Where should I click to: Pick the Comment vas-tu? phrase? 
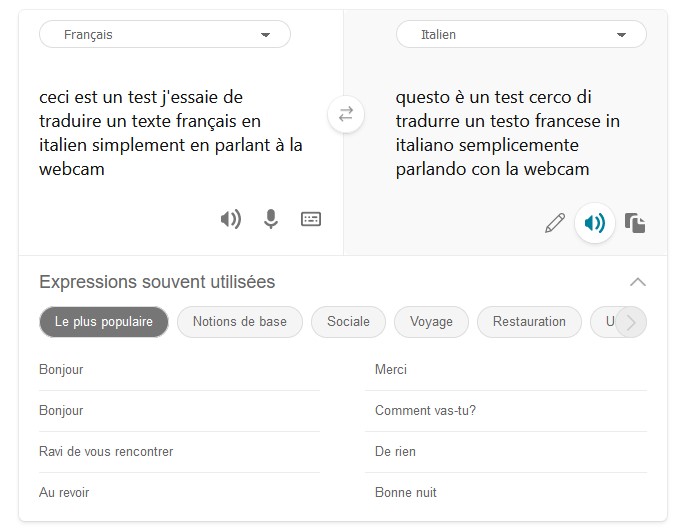click(425, 411)
